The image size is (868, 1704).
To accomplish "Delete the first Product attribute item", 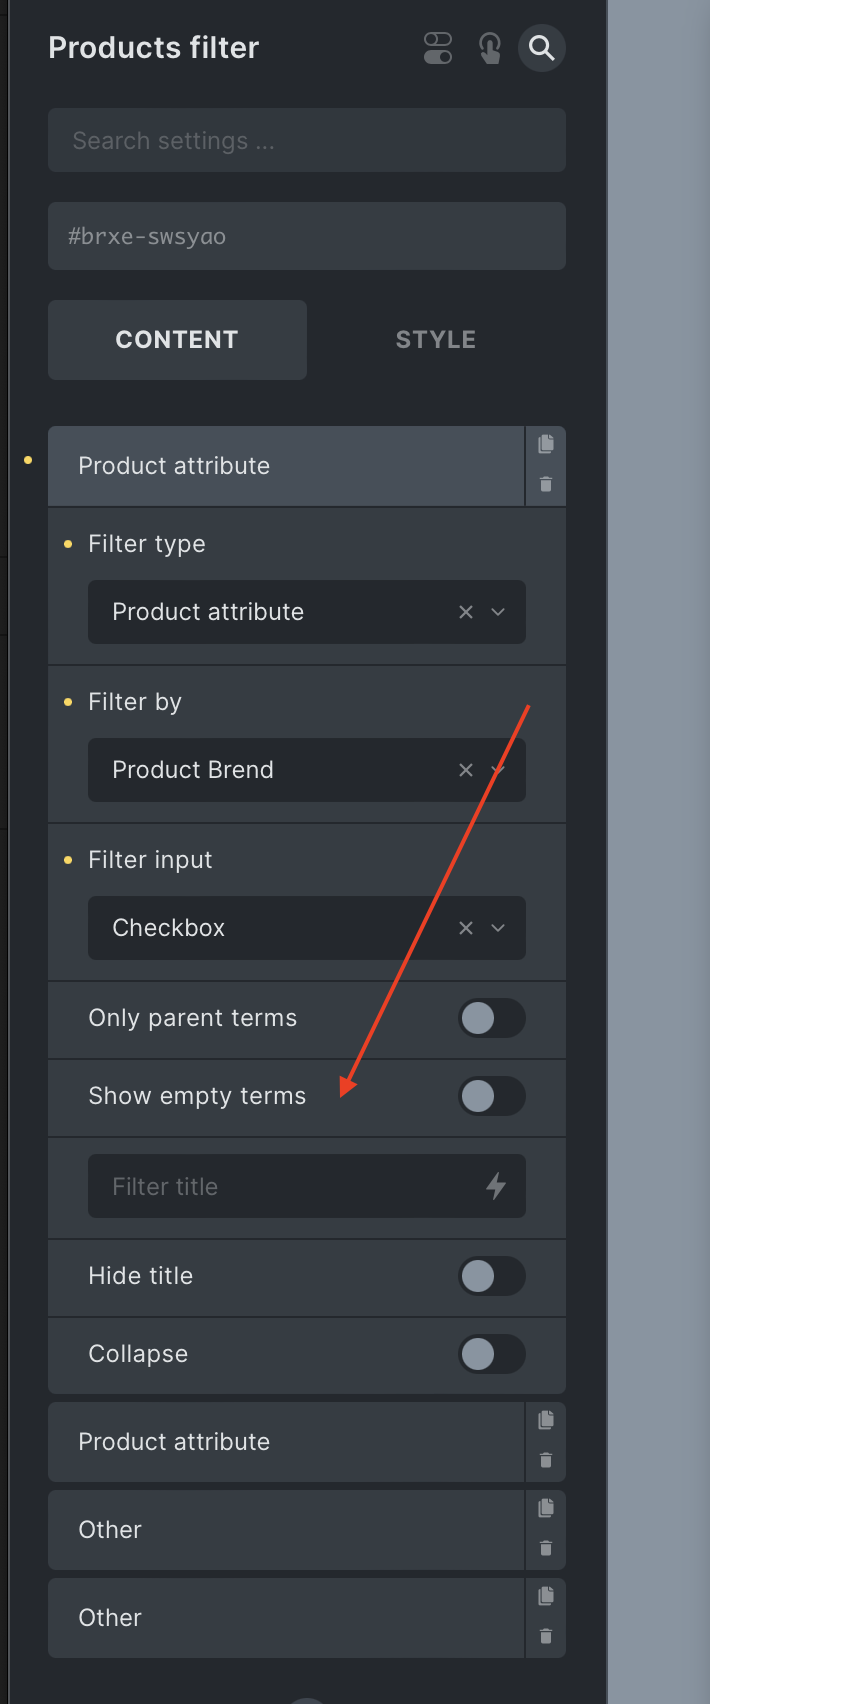I will tap(546, 485).
